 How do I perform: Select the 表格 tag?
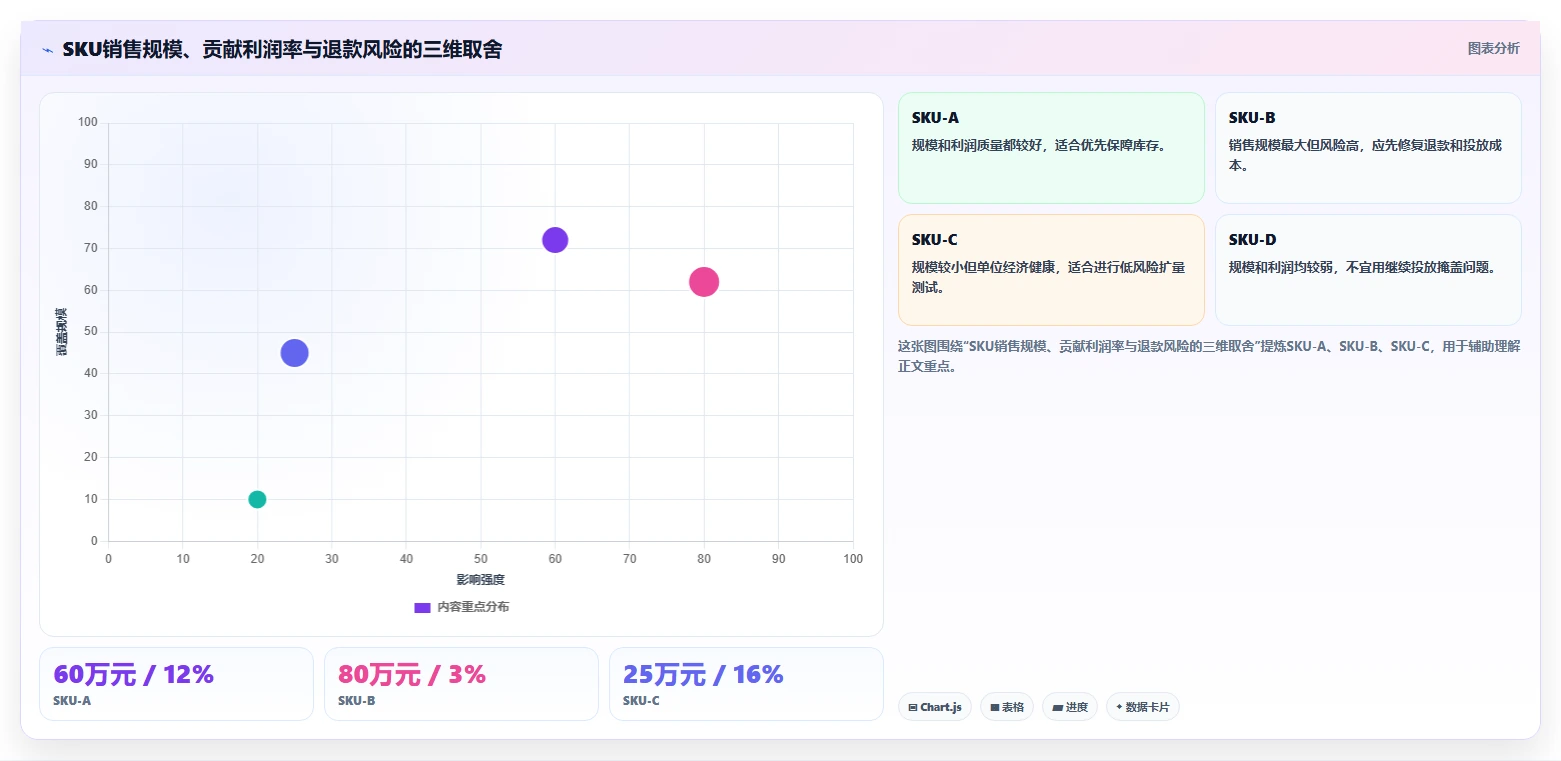tap(1007, 707)
